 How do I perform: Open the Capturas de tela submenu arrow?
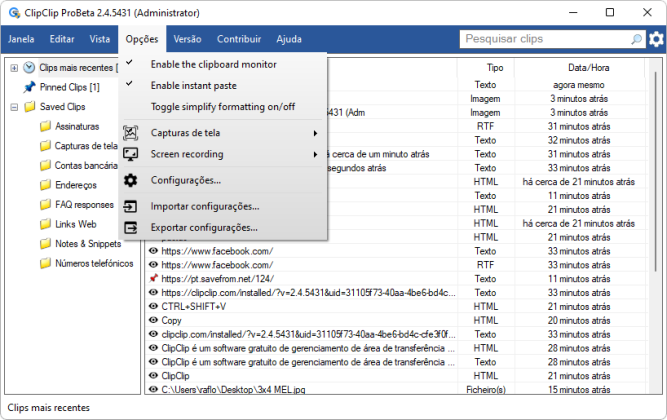pos(315,133)
